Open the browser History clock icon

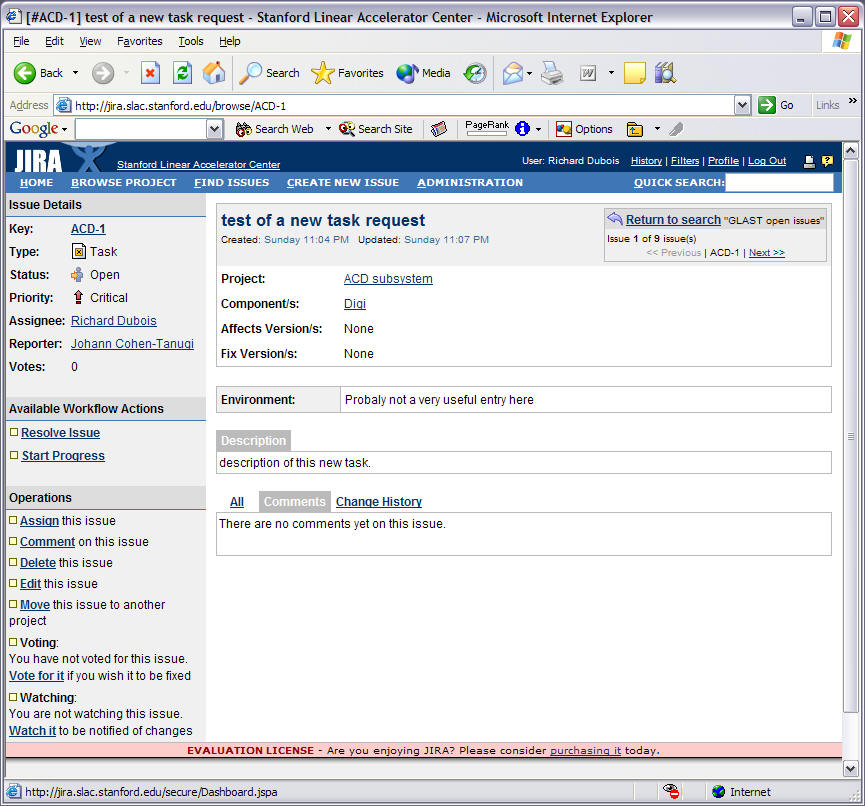[475, 73]
